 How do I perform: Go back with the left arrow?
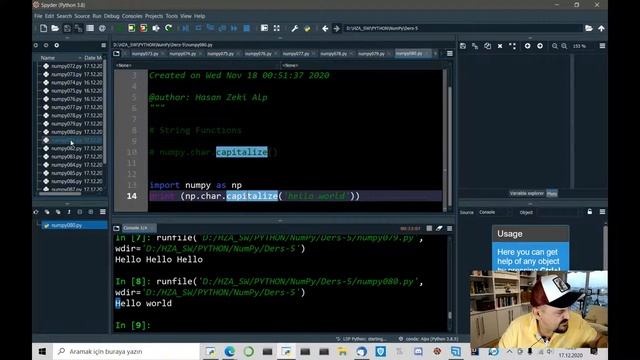tap(325, 28)
